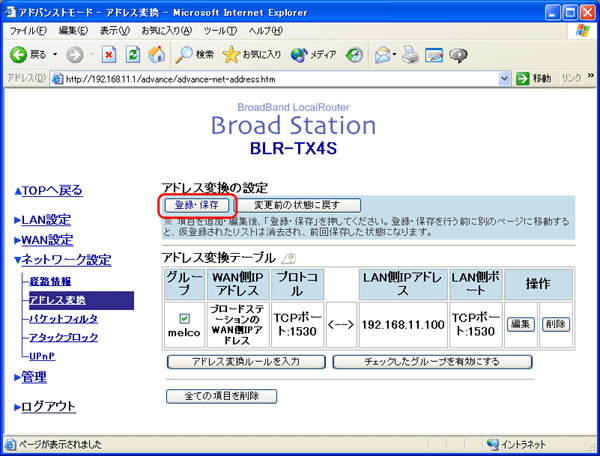Viewport: 600px width, 456px height.
Task: Click the Discuss speech bubble icon
Action: 458,55
